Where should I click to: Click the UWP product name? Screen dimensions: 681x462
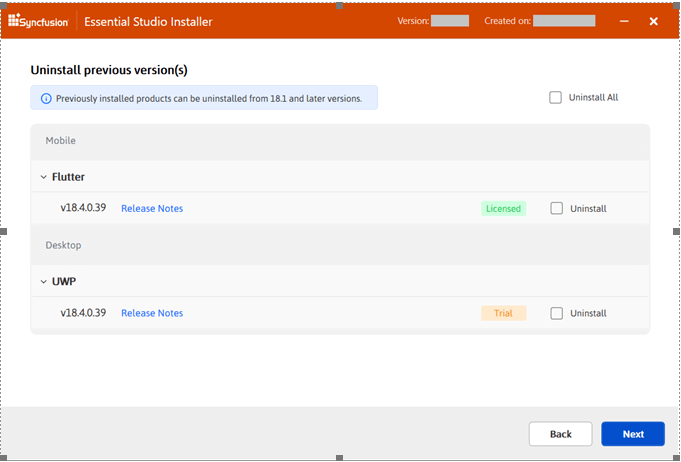point(64,281)
